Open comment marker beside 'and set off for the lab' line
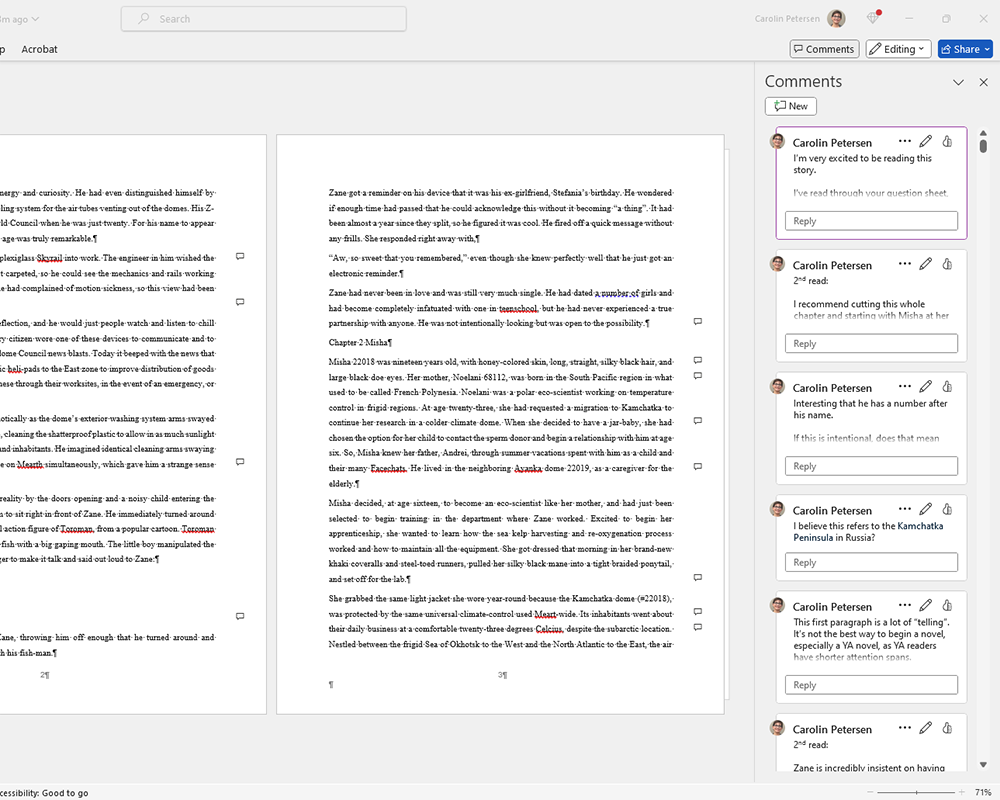This screenshot has height=800, width=1000. (698, 577)
